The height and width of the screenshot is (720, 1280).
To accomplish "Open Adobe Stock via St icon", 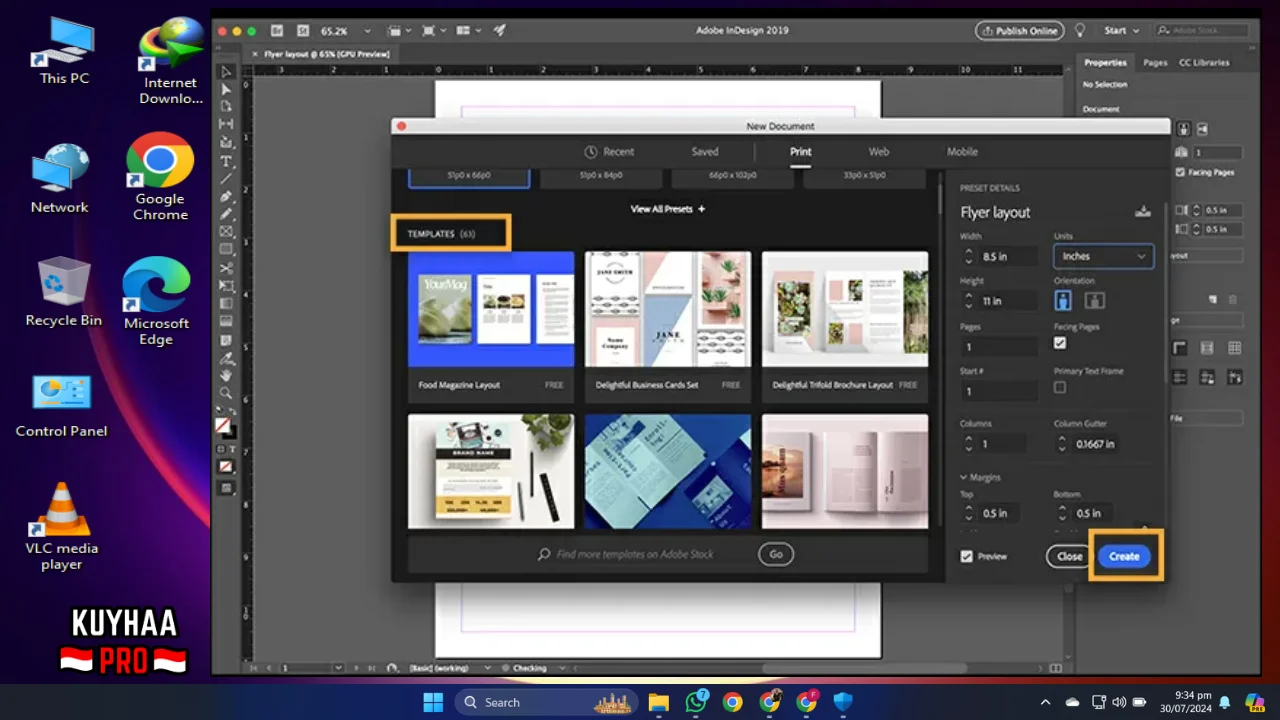I will pyautogui.click(x=301, y=31).
